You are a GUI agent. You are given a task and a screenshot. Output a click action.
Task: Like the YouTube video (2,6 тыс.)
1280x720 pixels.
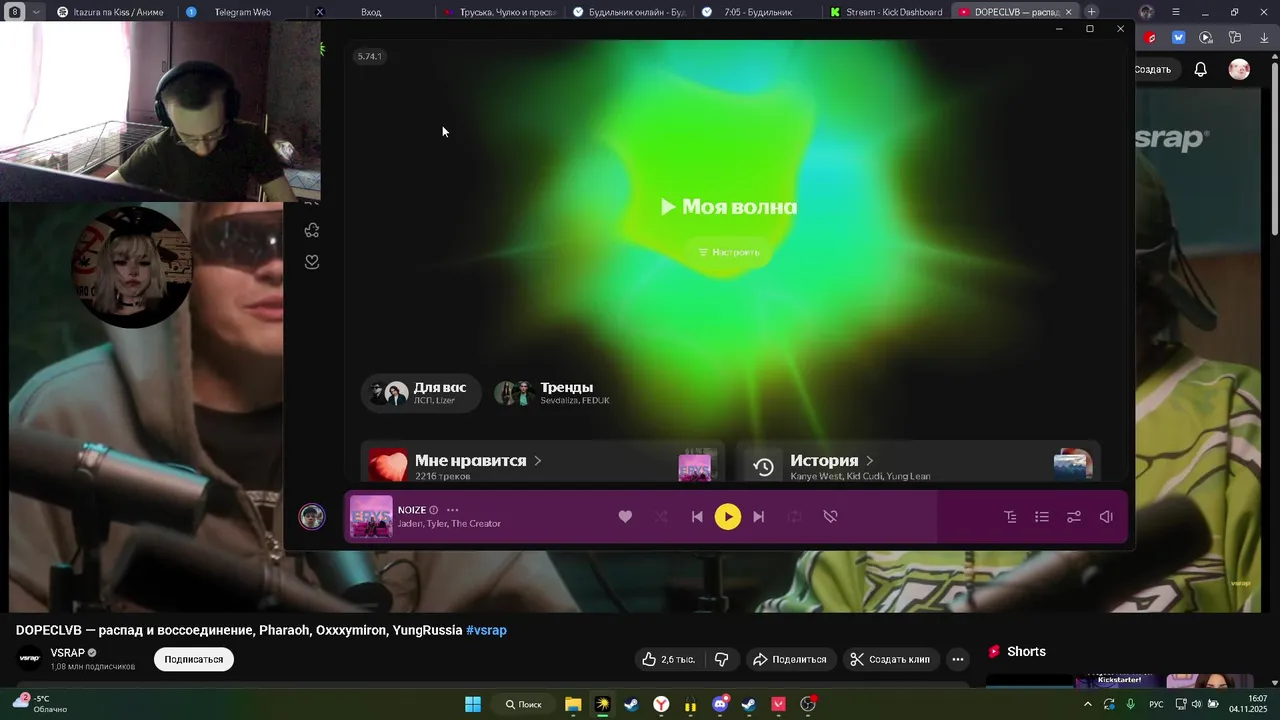[x=668, y=659]
